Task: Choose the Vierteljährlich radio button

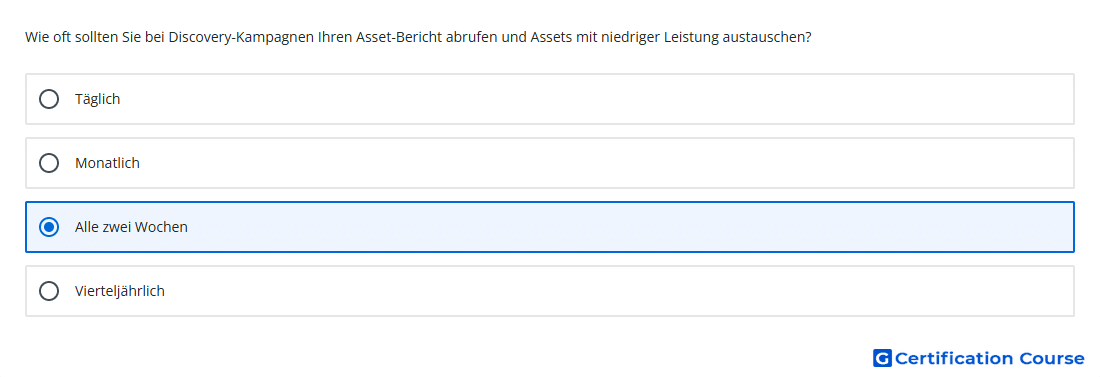Action: [x=49, y=291]
